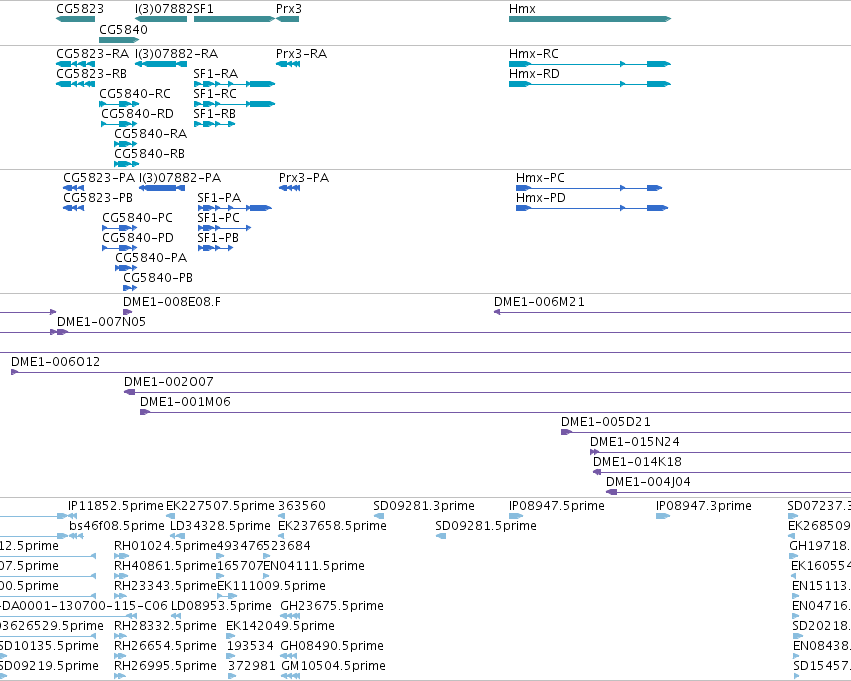This screenshot has height=681, width=851.
Task: Click the CG5823-RA label
Action: (x=93, y=54)
